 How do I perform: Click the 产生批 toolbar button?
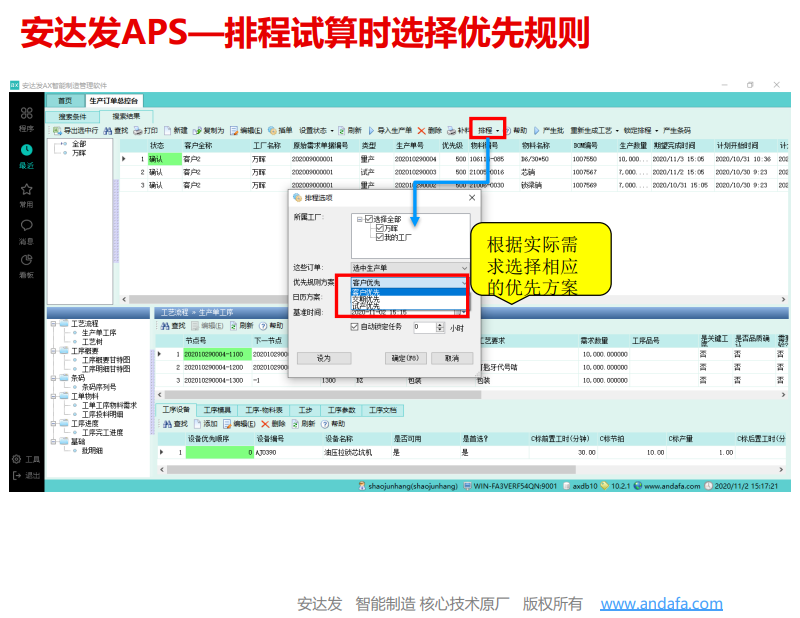point(548,131)
